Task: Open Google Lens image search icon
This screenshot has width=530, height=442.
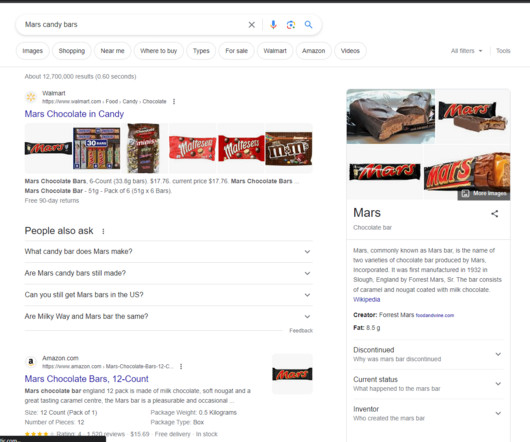Action: tap(291, 25)
